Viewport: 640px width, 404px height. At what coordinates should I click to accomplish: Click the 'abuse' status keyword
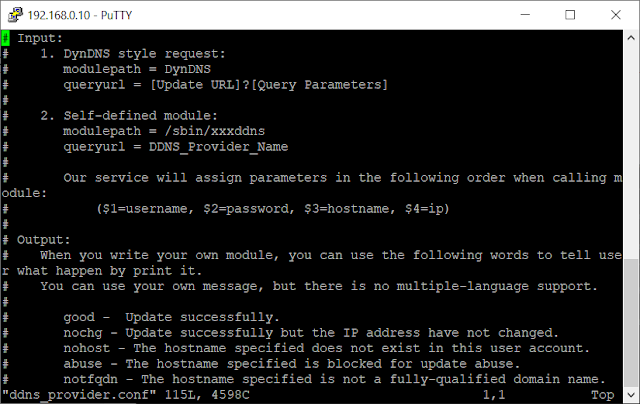(x=83, y=364)
